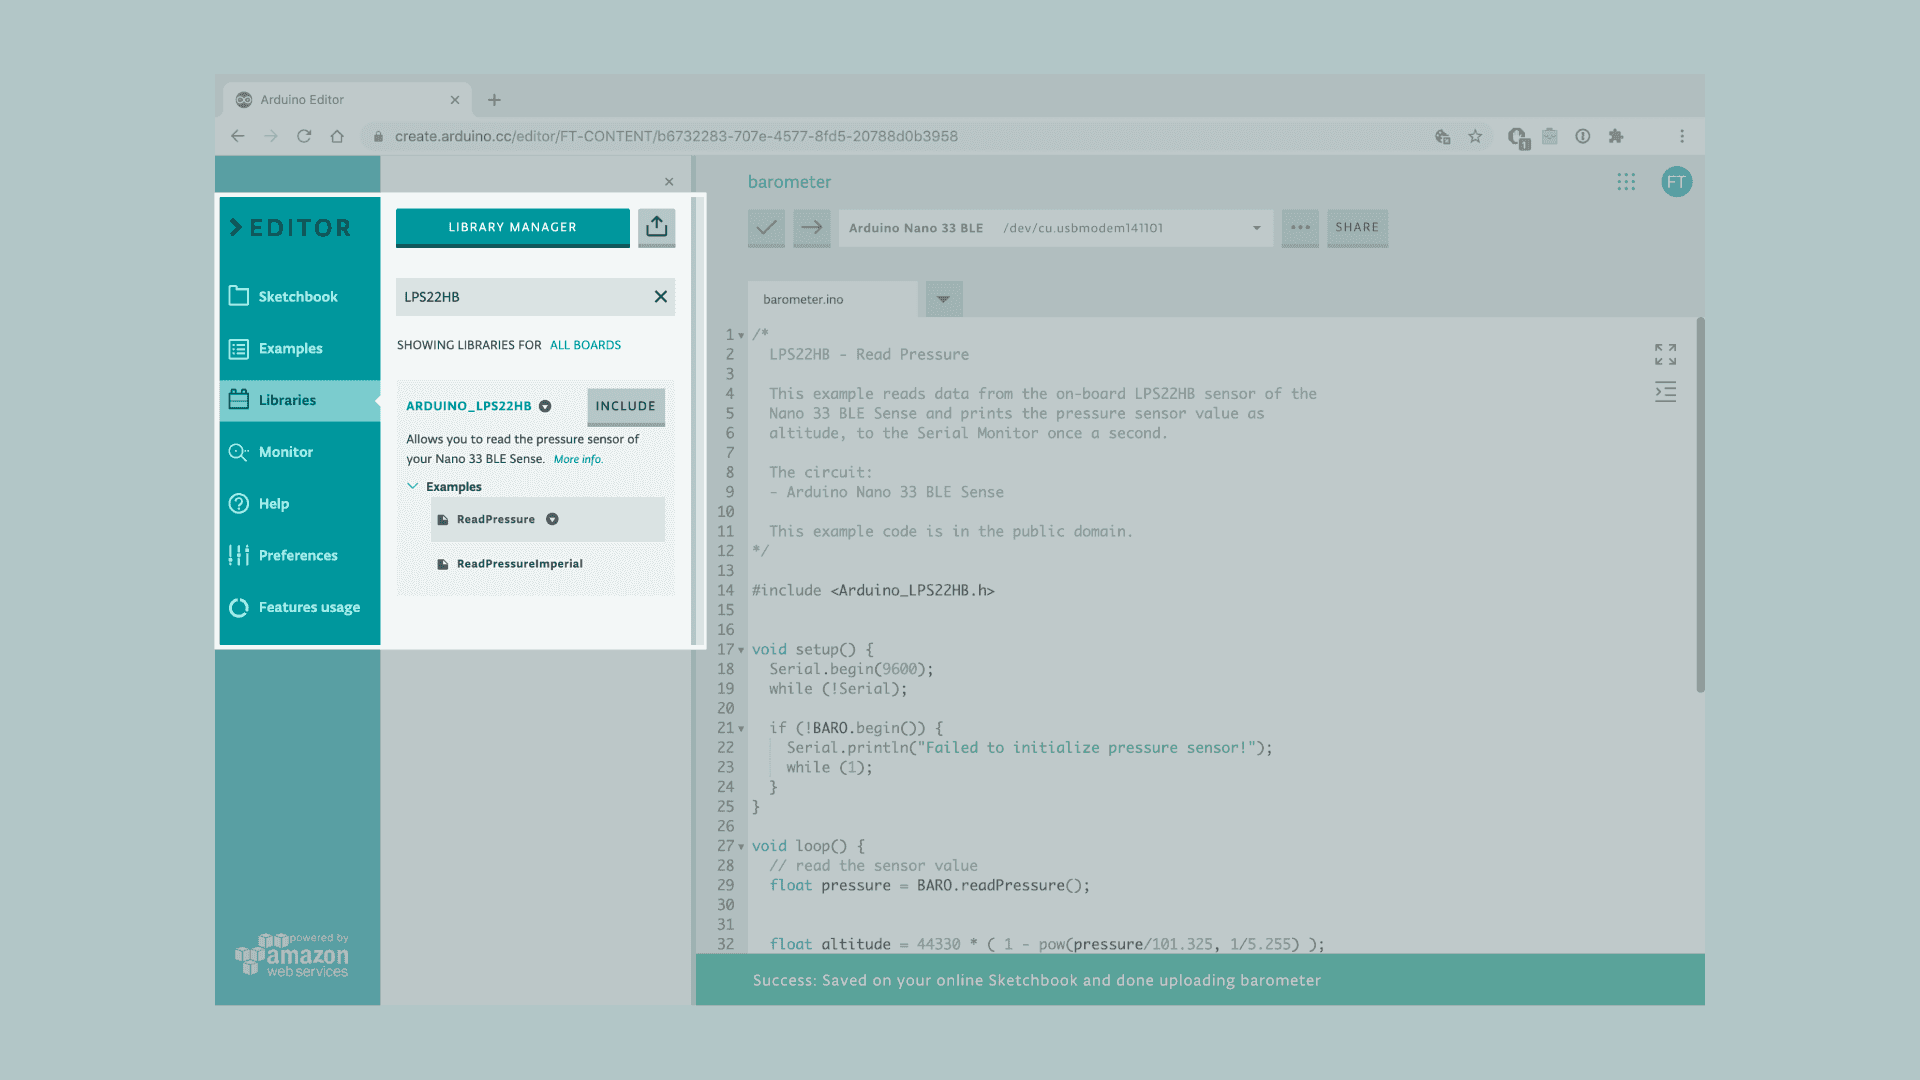Open the Sketchbook section
The height and width of the screenshot is (1080, 1920).
click(297, 297)
